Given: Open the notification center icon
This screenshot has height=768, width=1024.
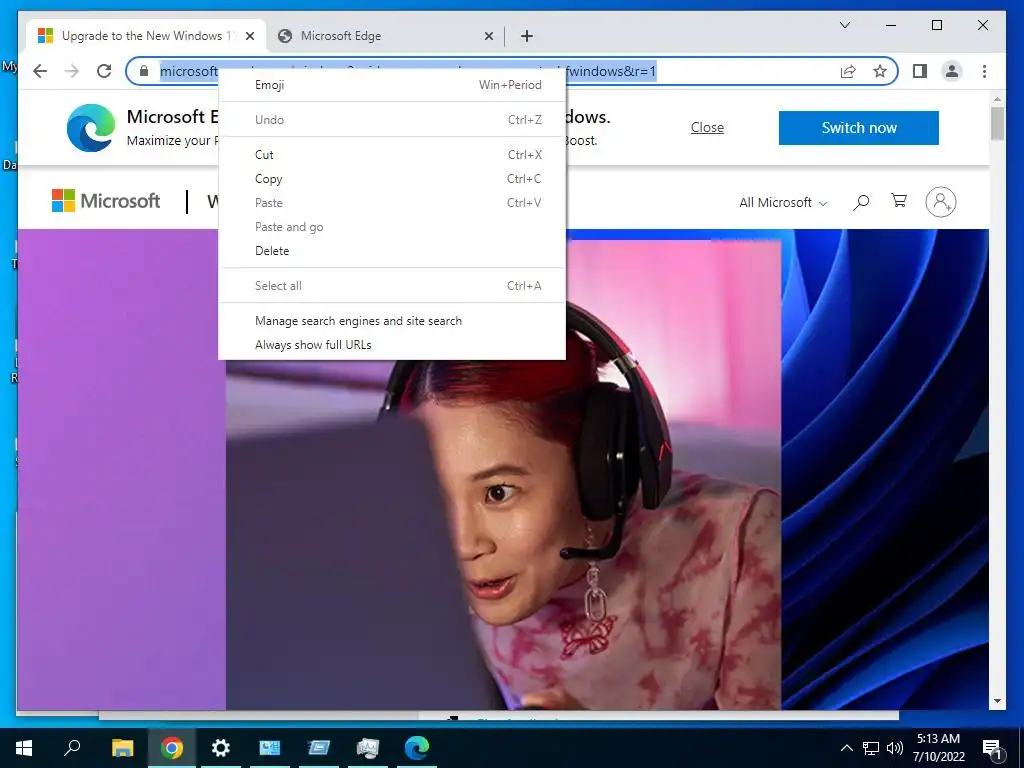Looking at the screenshot, I should click(x=993, y=749).
